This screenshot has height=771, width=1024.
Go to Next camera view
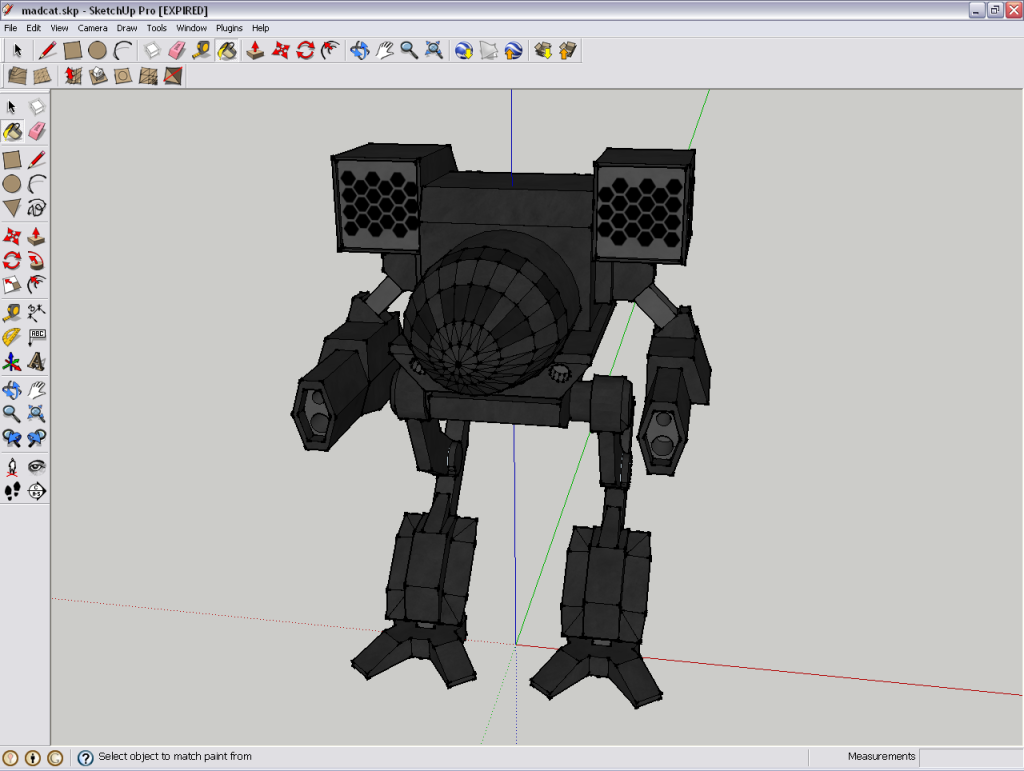[x=37, y=438]
